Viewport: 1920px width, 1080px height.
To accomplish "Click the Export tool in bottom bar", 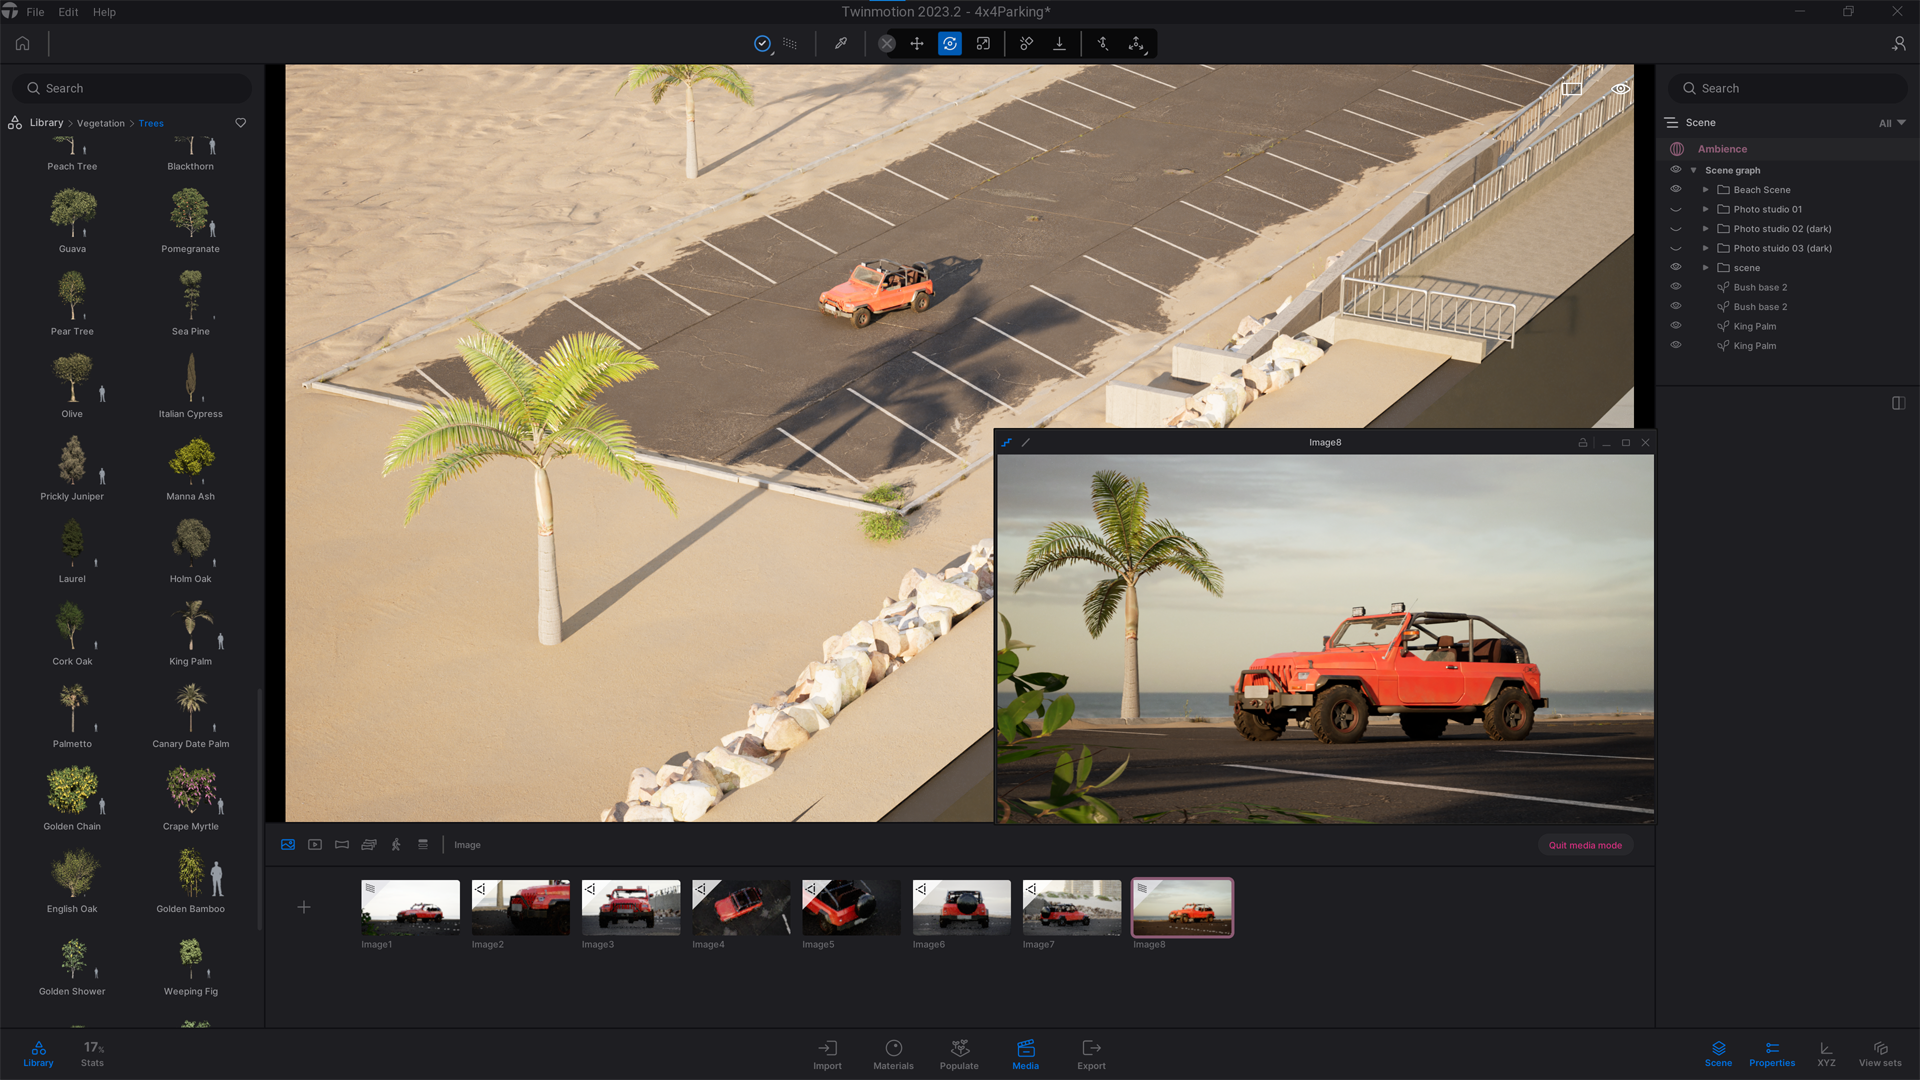I will click(1092, 1054).
